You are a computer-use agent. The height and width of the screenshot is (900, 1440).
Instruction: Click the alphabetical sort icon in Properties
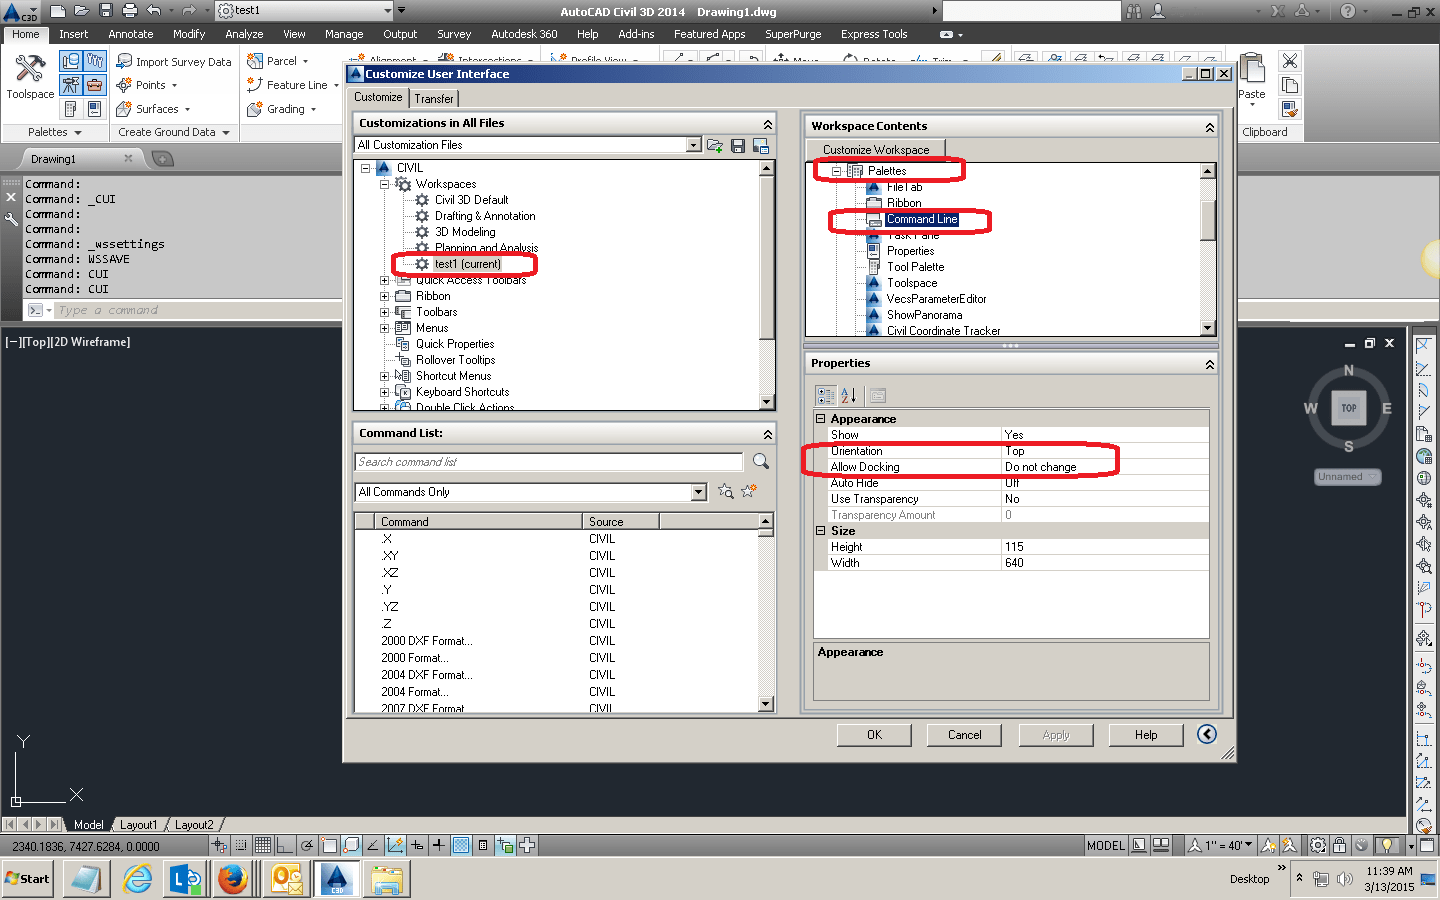pos(849,395)
